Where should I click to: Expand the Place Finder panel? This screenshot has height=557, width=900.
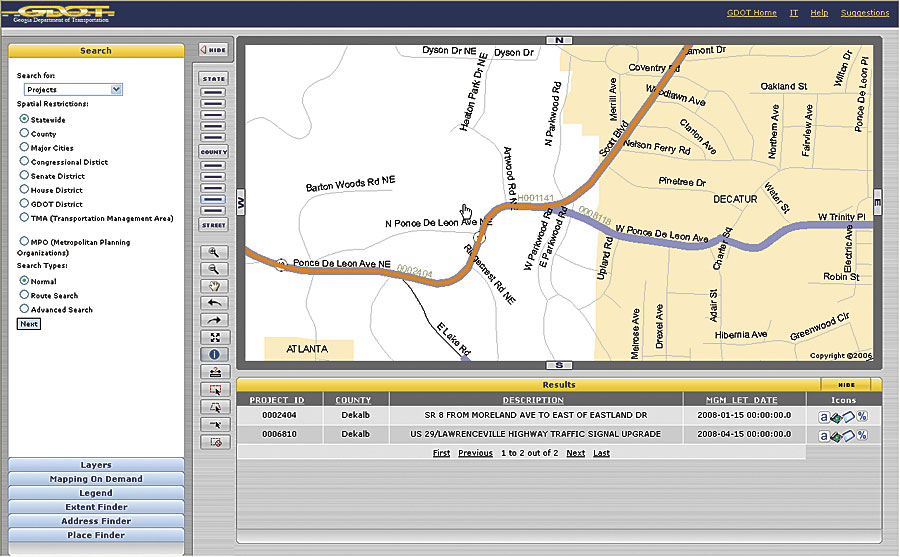(x=96, y=535)
